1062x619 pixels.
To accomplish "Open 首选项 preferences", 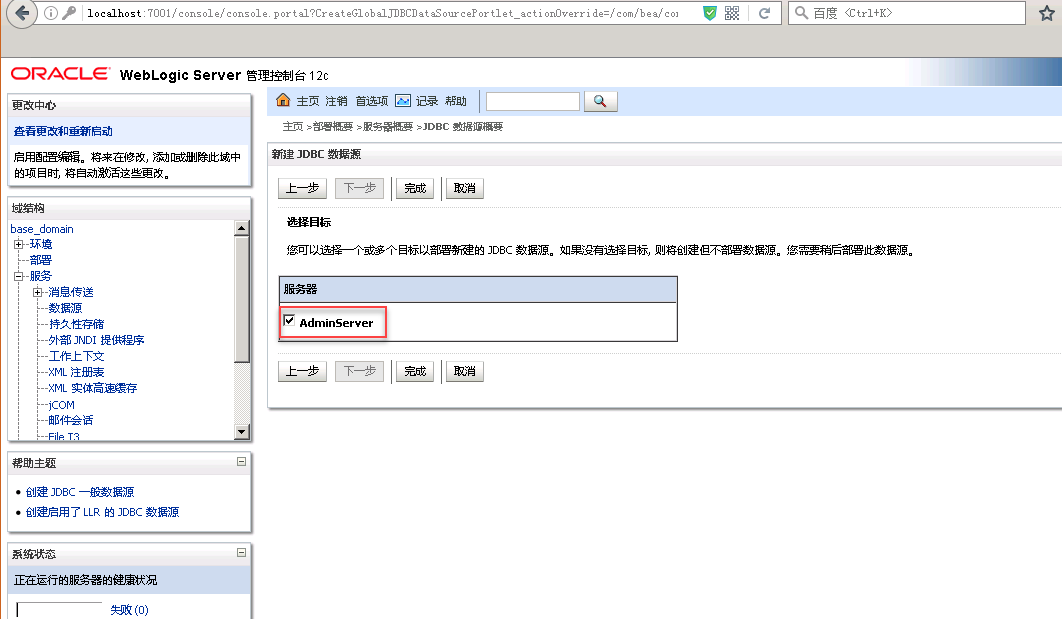I will [x=372, y=101].
